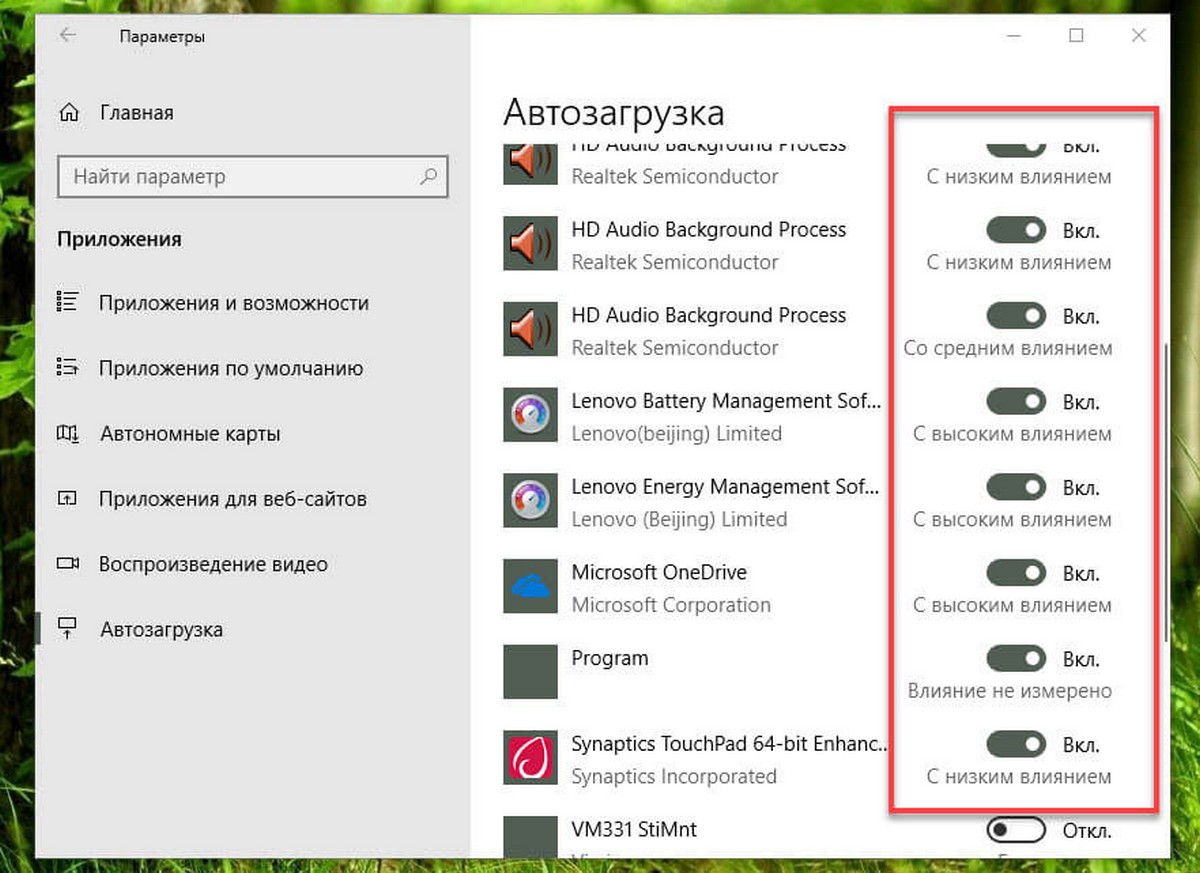Select Приложения для веб-сайтов section

click(x=233, y=498)
